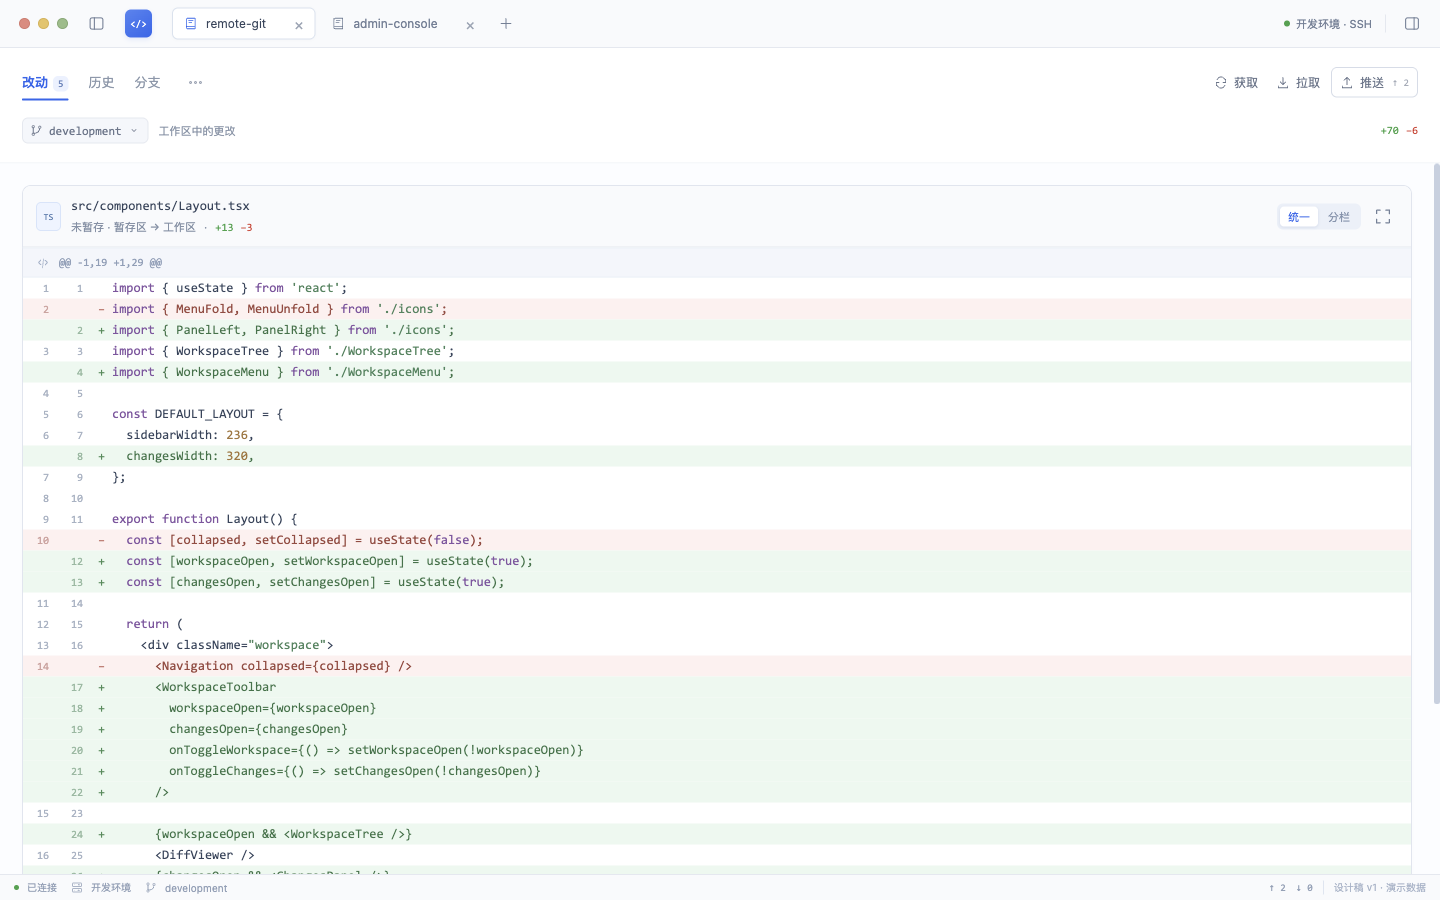Open the development branch dropdown
Image resolution: width=1440 pixels, height=900 pixels.
(85, 131)
